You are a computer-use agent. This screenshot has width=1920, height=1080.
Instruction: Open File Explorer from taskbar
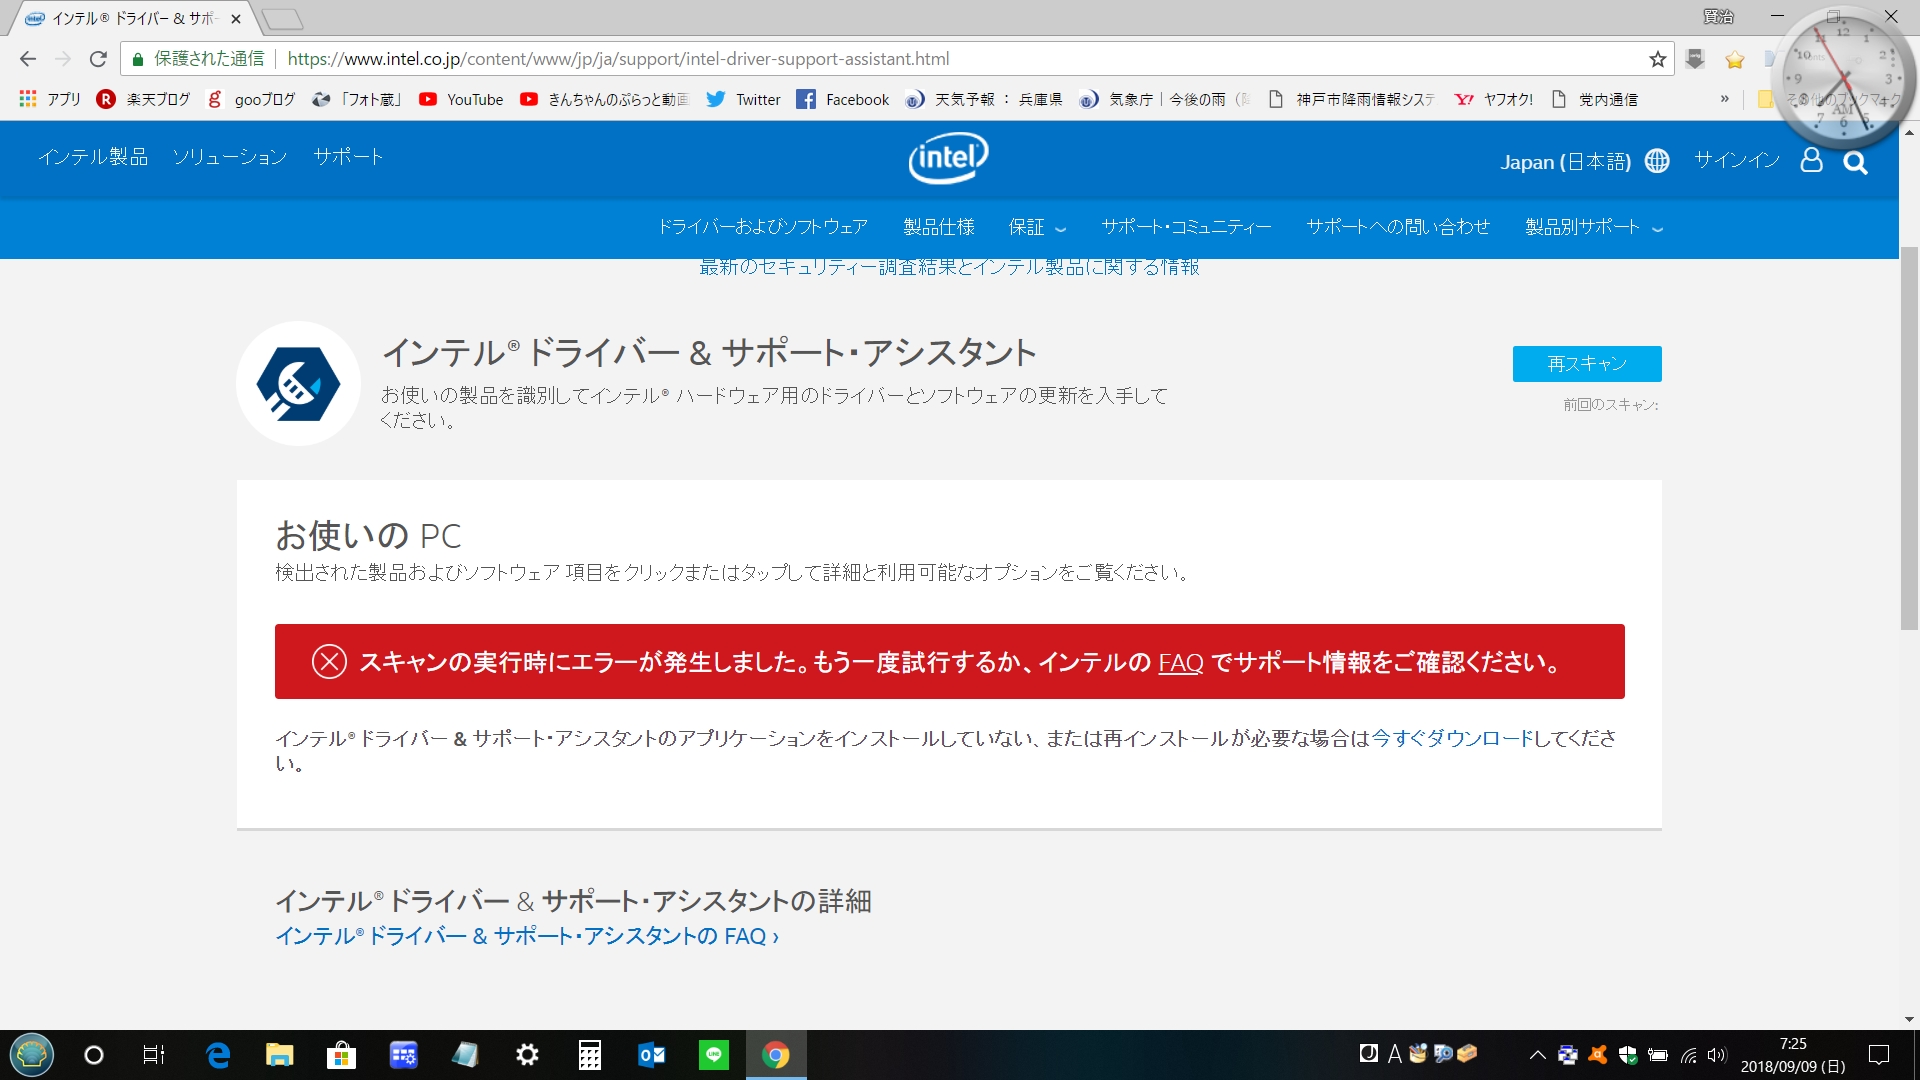[x=279, y=1055]
